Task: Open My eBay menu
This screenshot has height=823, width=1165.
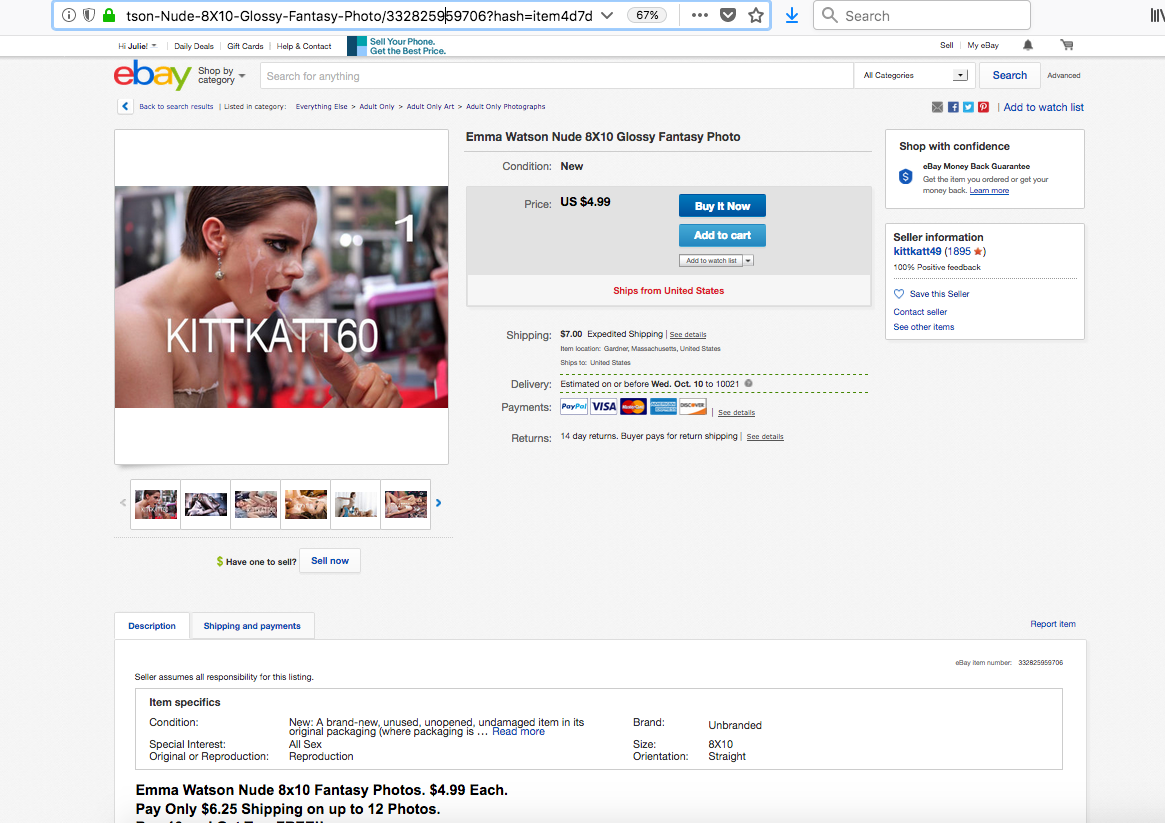Action: pos(983,45)
